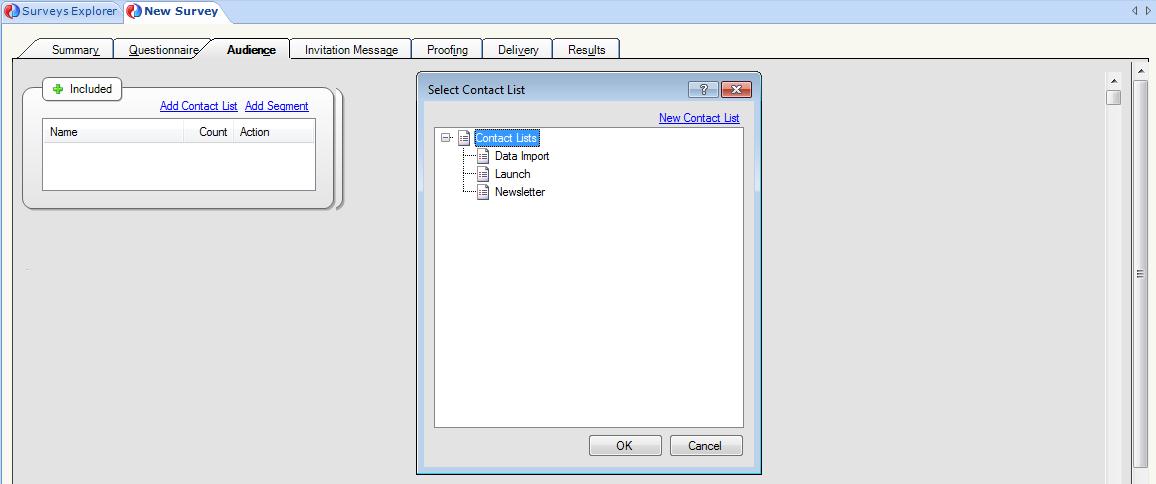Image resolution: width=1156 pixels, height=484 pixels.
Task: Click the Launch list icon
Action: [483, 174]
